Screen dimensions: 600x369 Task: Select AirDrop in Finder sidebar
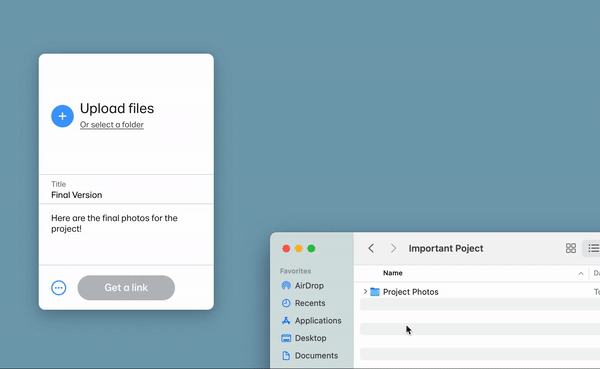coord(303,286)
